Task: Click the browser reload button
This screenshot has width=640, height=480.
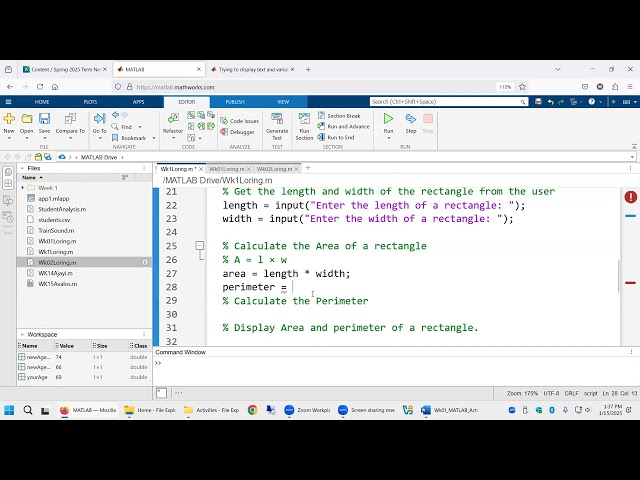Action: (x=40, y=87)
